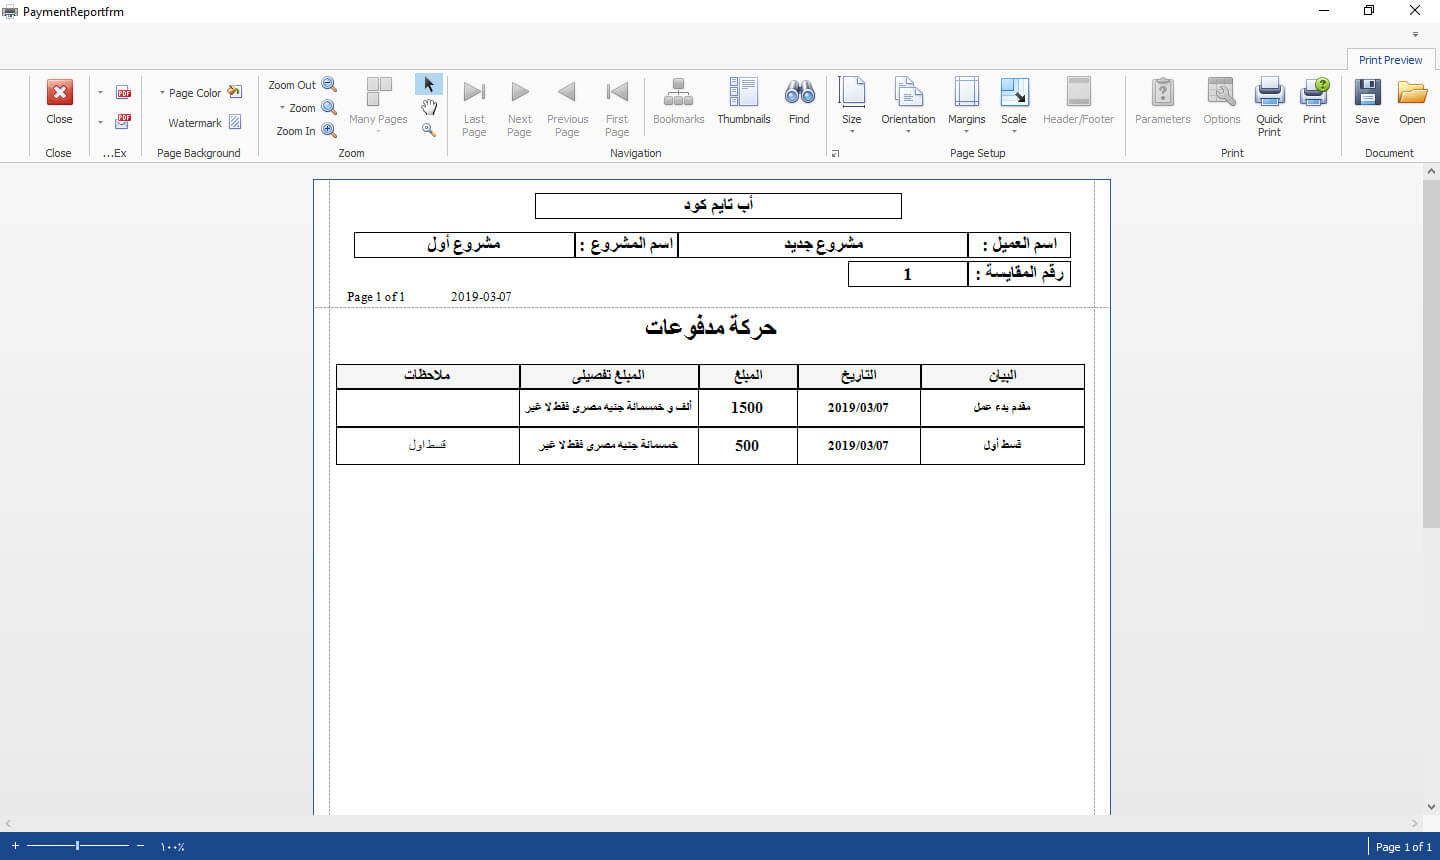Open Page Setup dialog launcher
Screen dimensions: 1440x860
click(835, 154)
